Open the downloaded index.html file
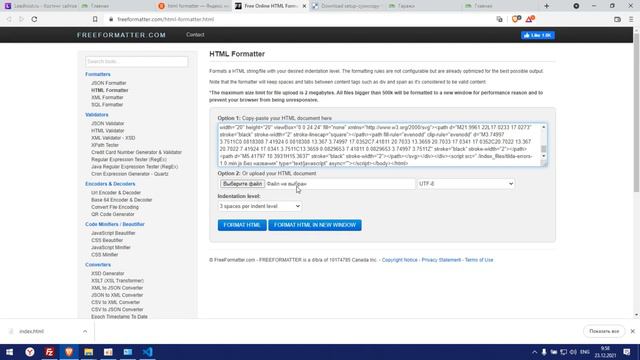This screenshot has width=640, height=360. pos(31,331)
